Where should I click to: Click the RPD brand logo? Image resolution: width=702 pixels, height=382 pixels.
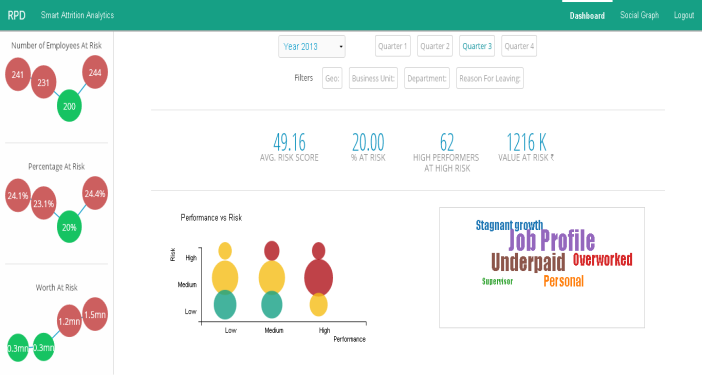17,15
